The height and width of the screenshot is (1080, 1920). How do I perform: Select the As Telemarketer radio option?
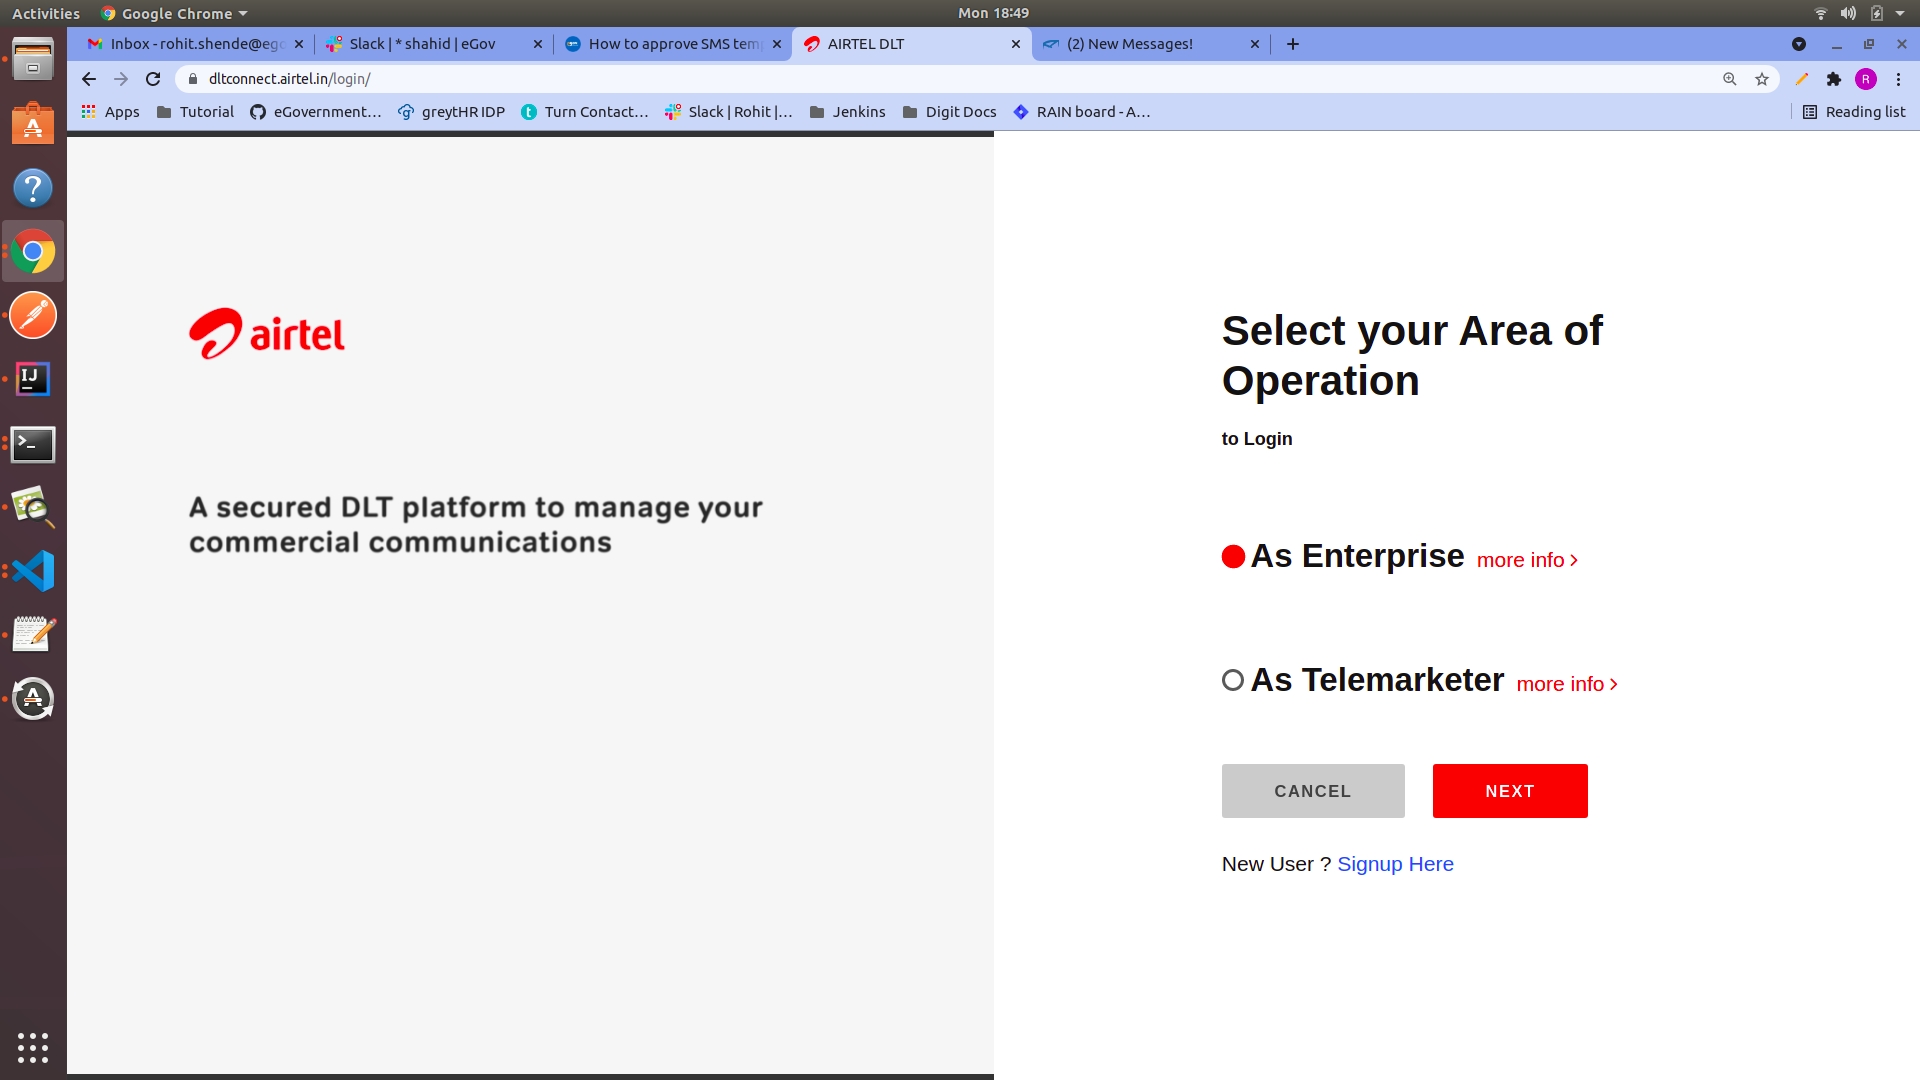point(1233,681)
